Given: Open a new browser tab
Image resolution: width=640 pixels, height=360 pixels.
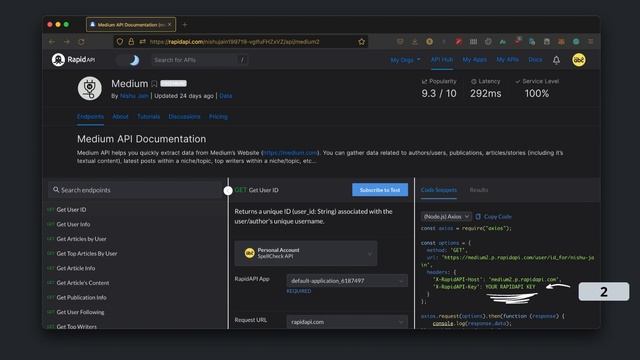Looking at the screenshot, I should [x=184, y=25].
